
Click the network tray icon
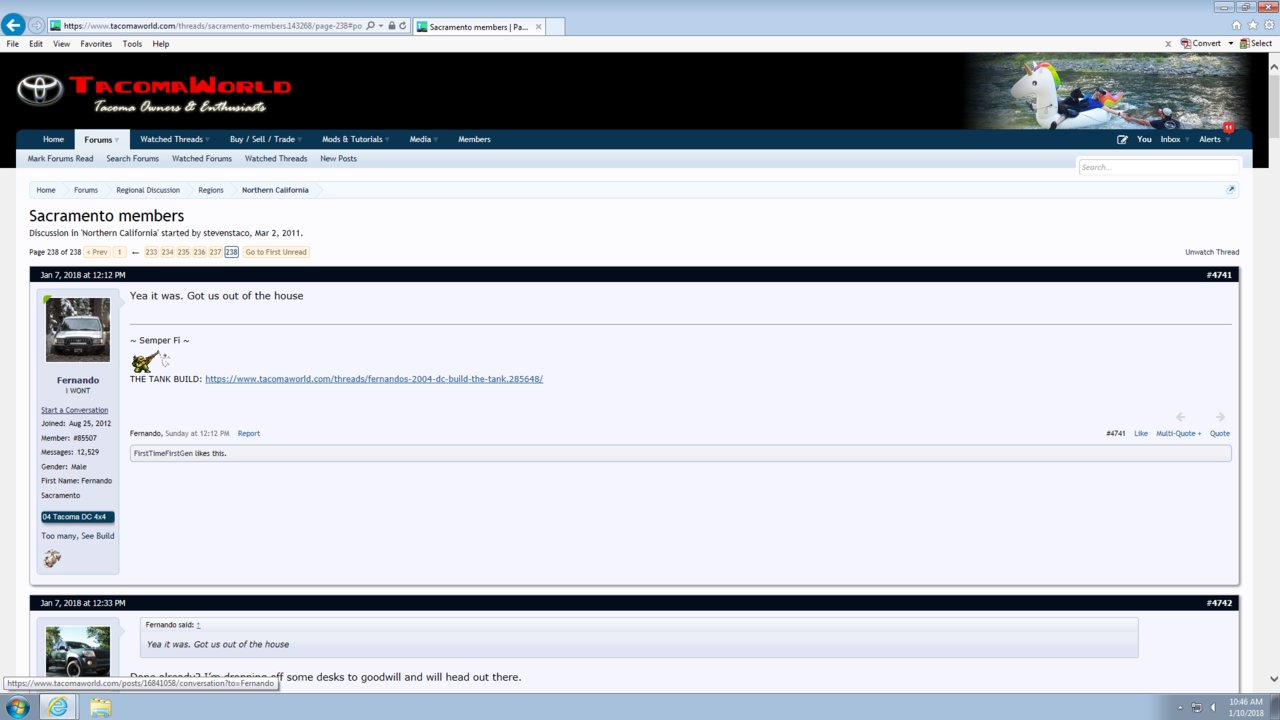point(1196,708)
